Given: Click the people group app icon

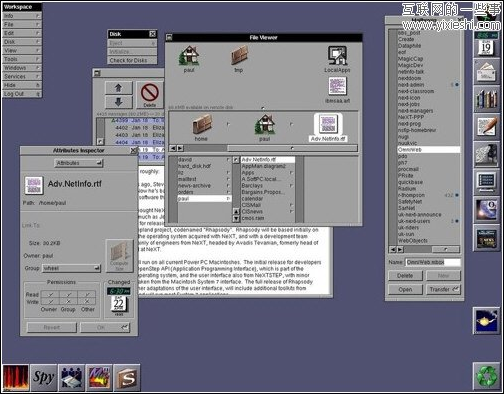Looking at the screenshot, I should (71, 378).
